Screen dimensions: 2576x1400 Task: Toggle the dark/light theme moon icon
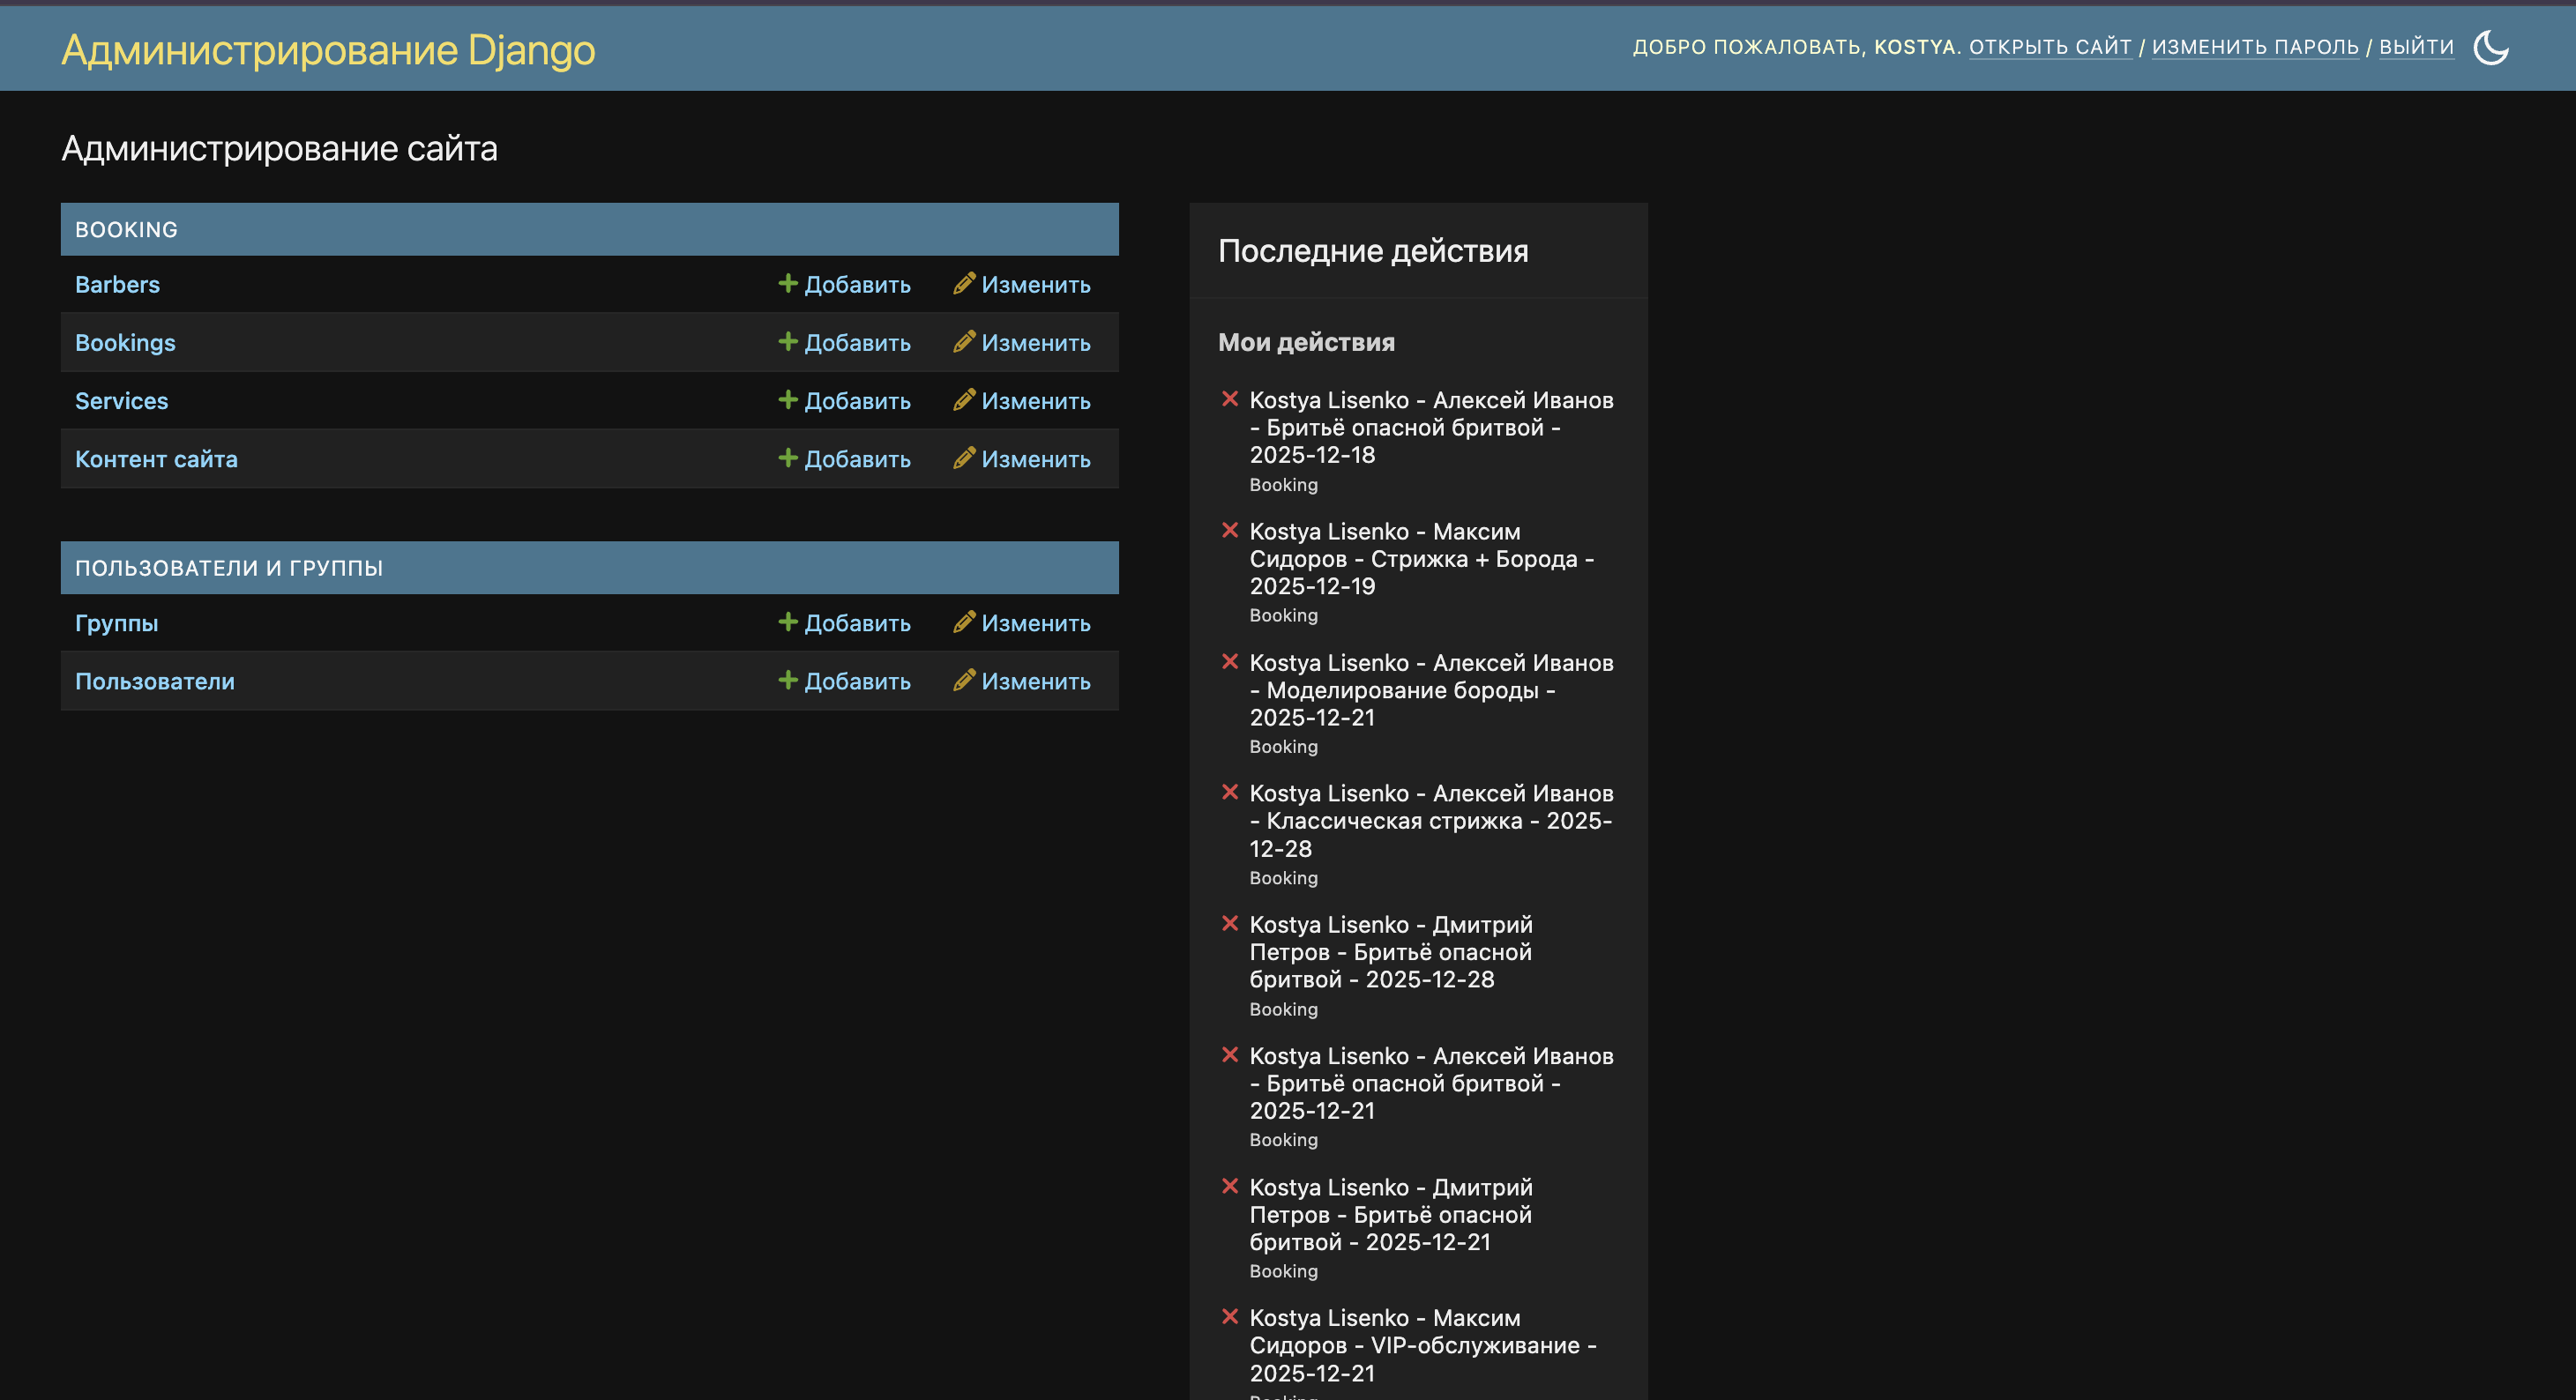(x=2490, y=47)
